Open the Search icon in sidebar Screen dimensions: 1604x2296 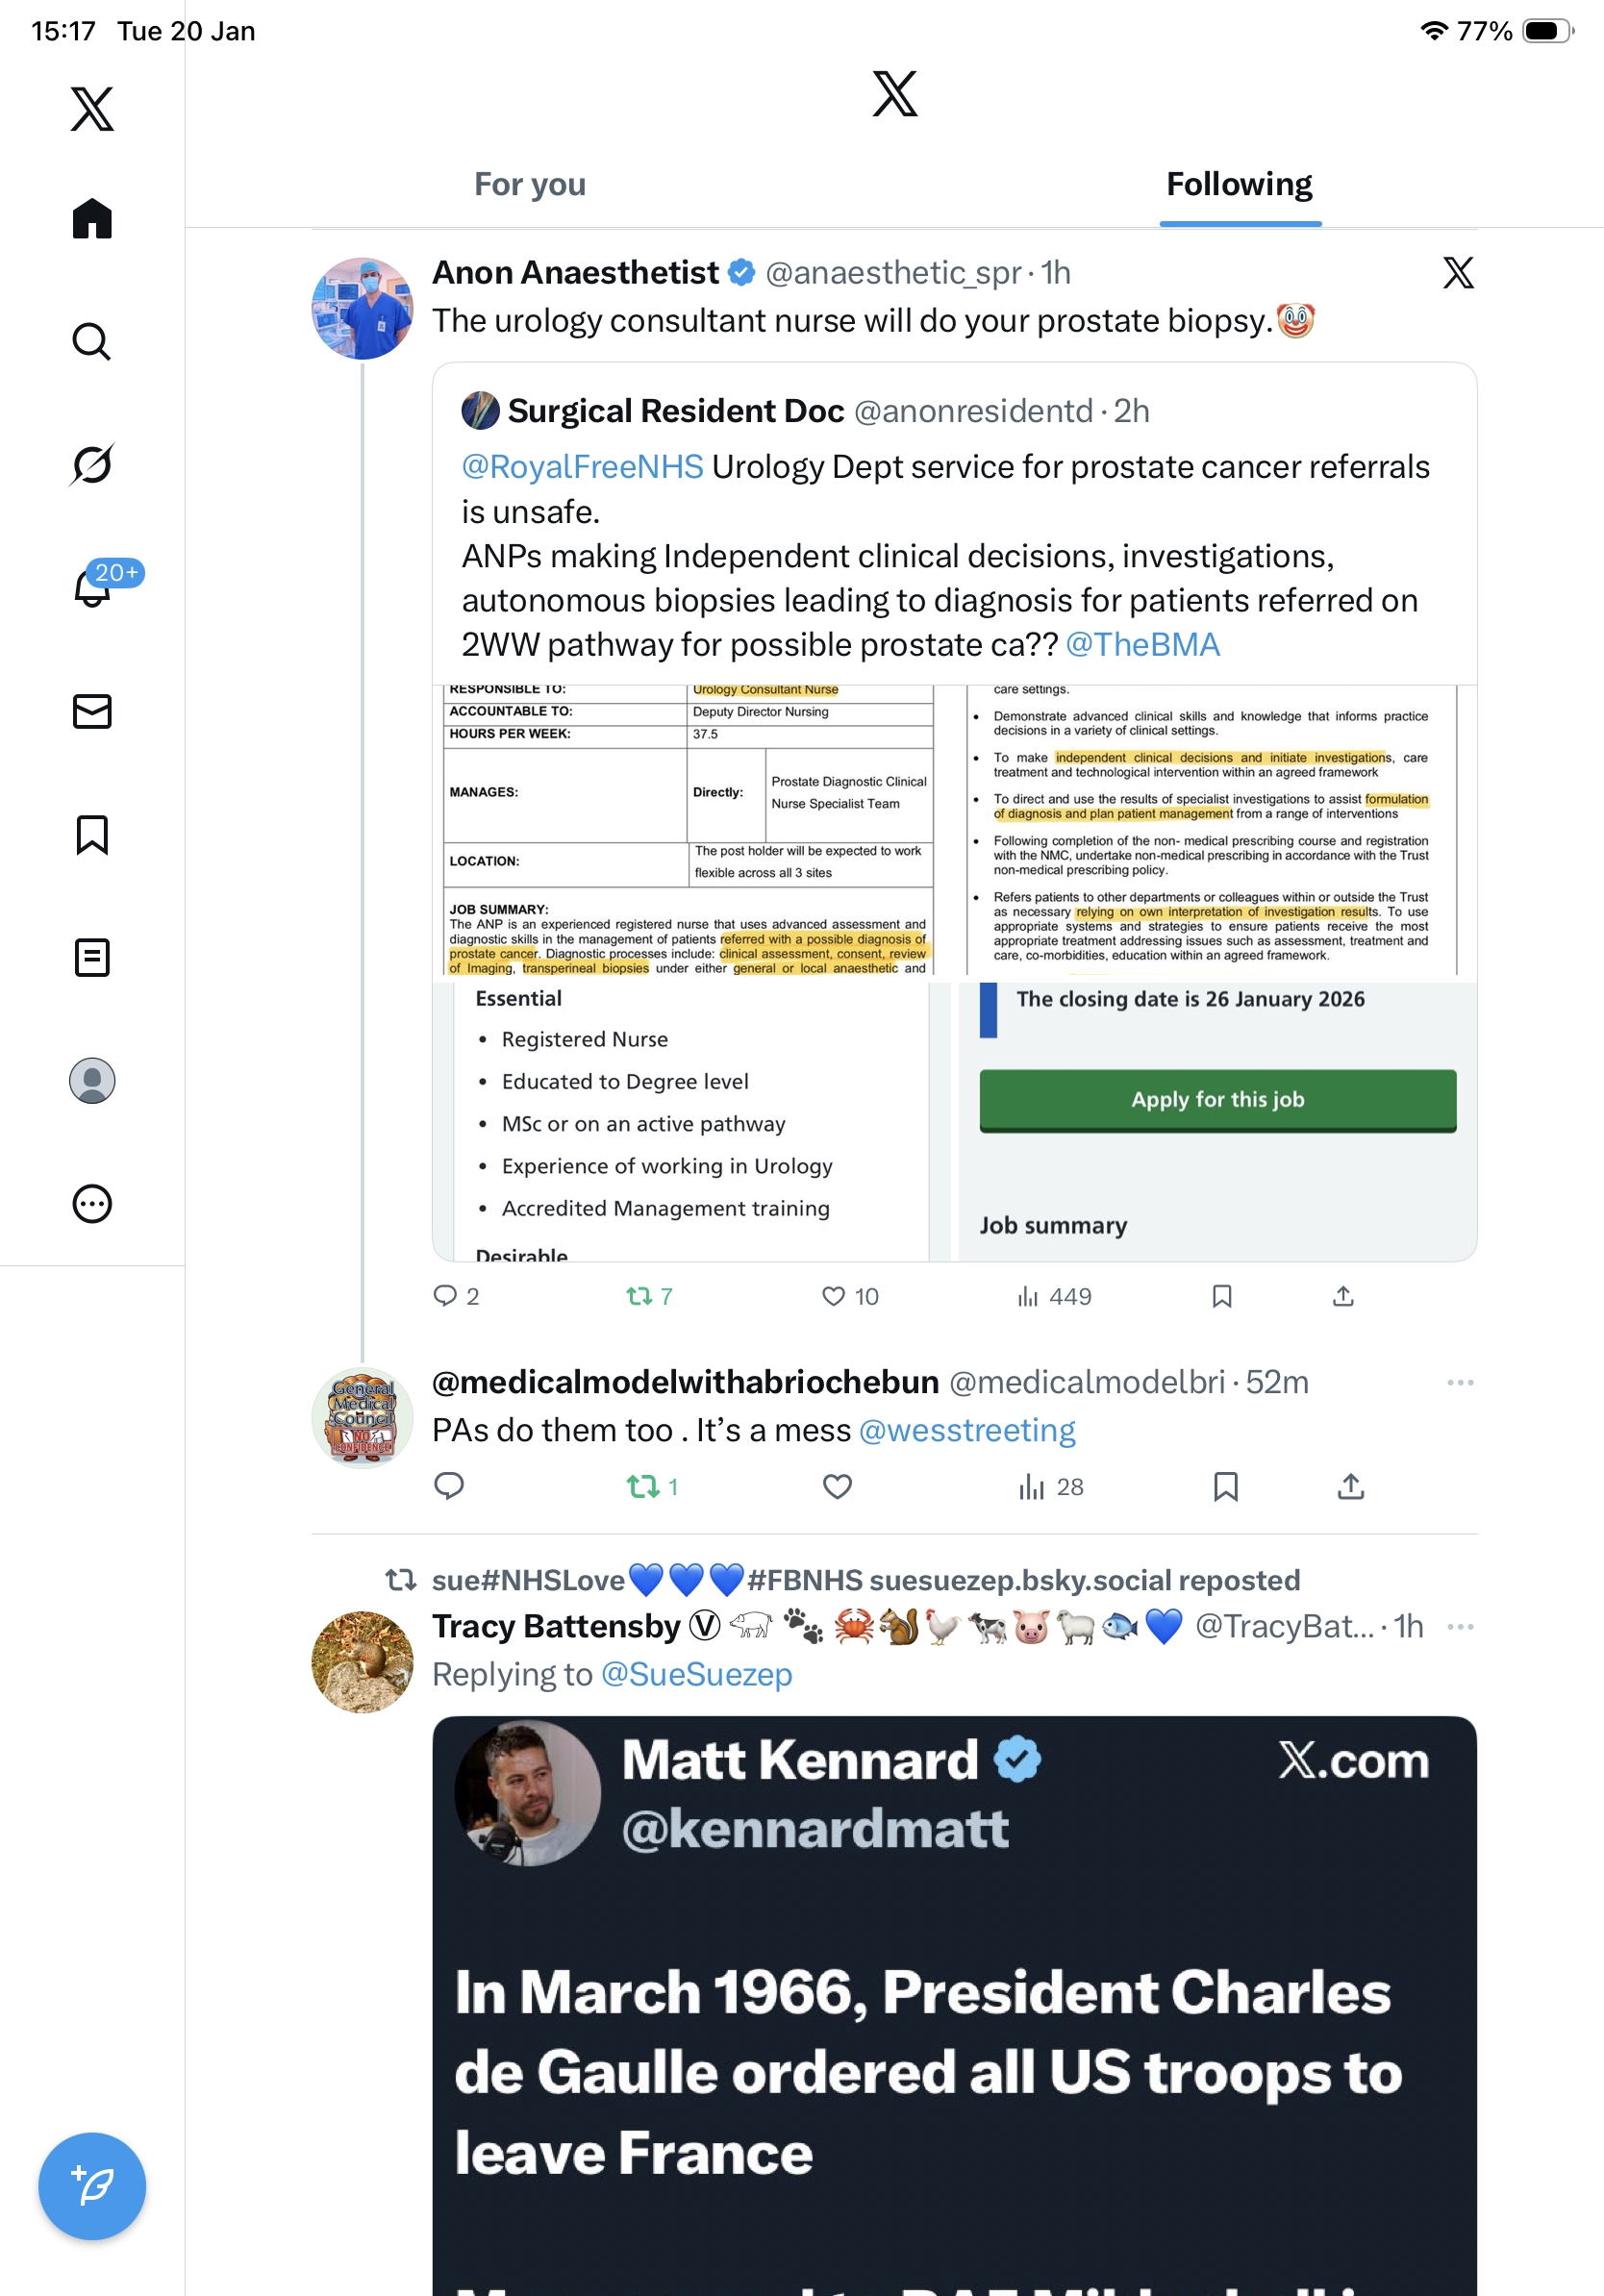pos(91,342)
